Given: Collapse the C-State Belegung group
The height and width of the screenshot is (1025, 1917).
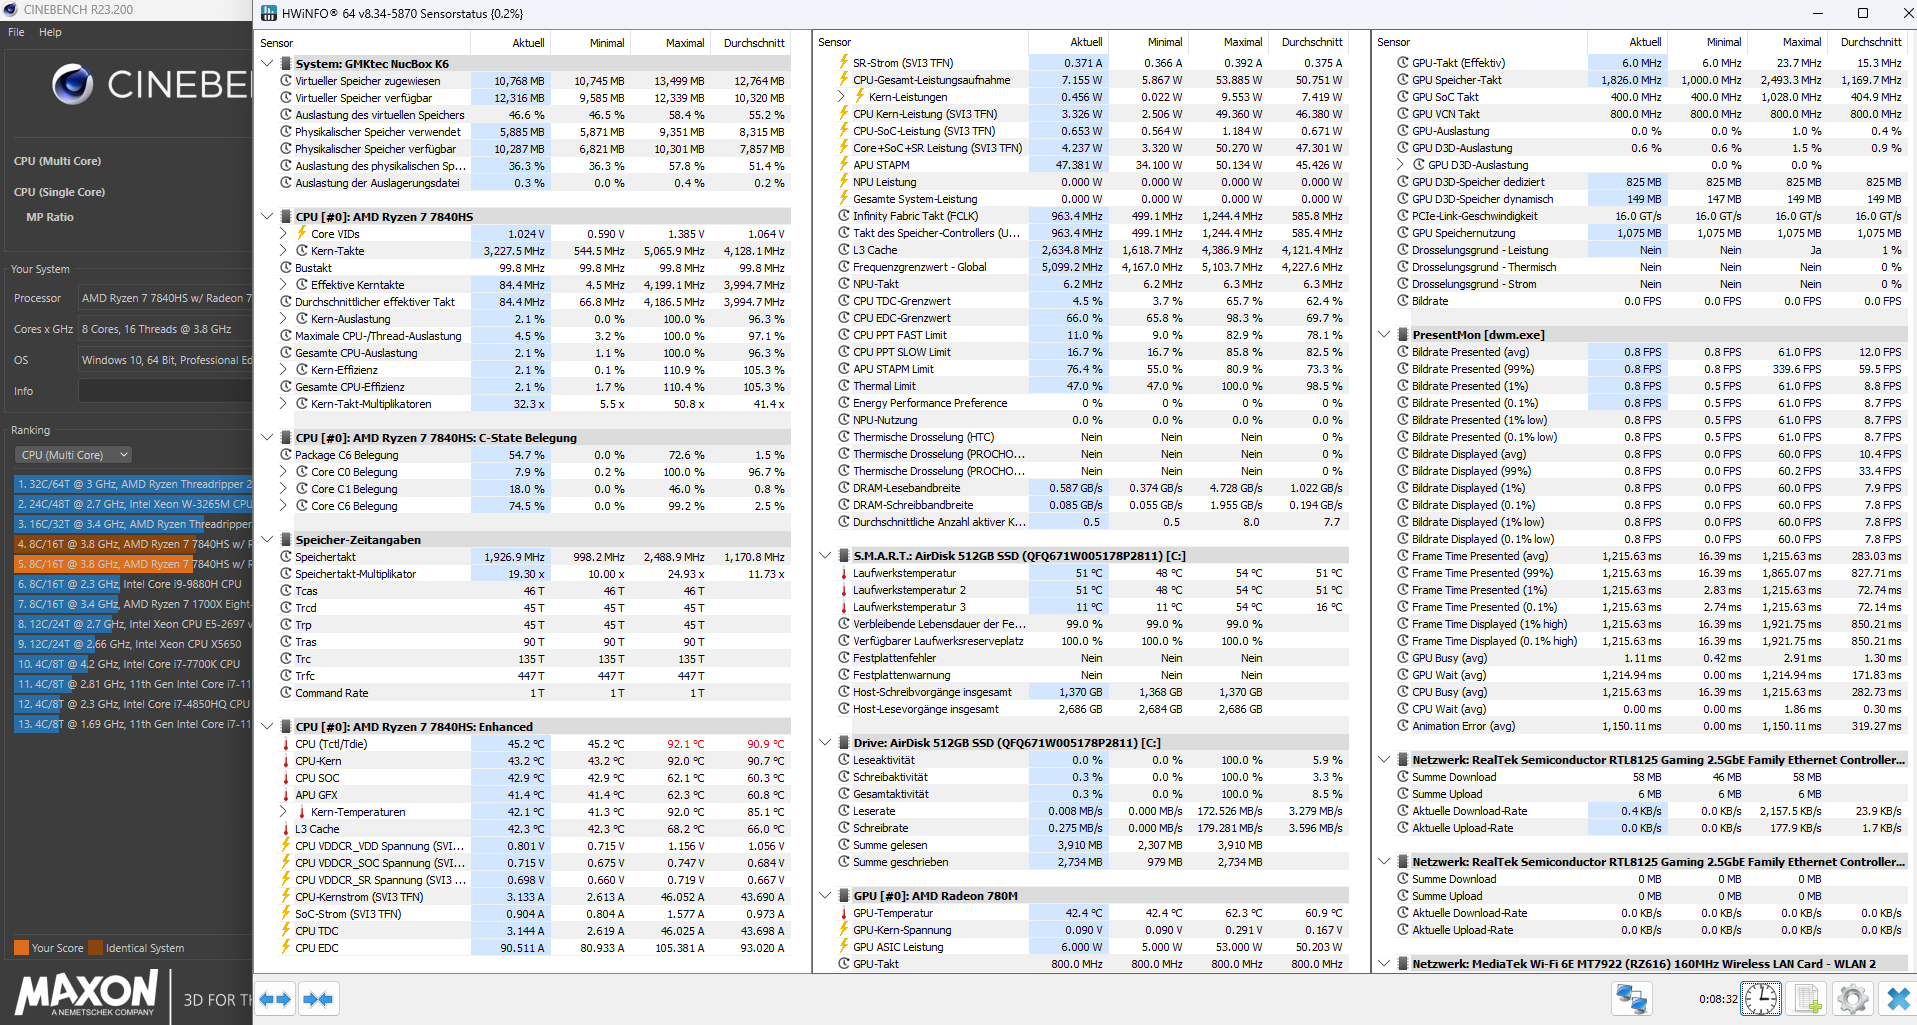Looking at the screenshot, I should pos(267,438).
